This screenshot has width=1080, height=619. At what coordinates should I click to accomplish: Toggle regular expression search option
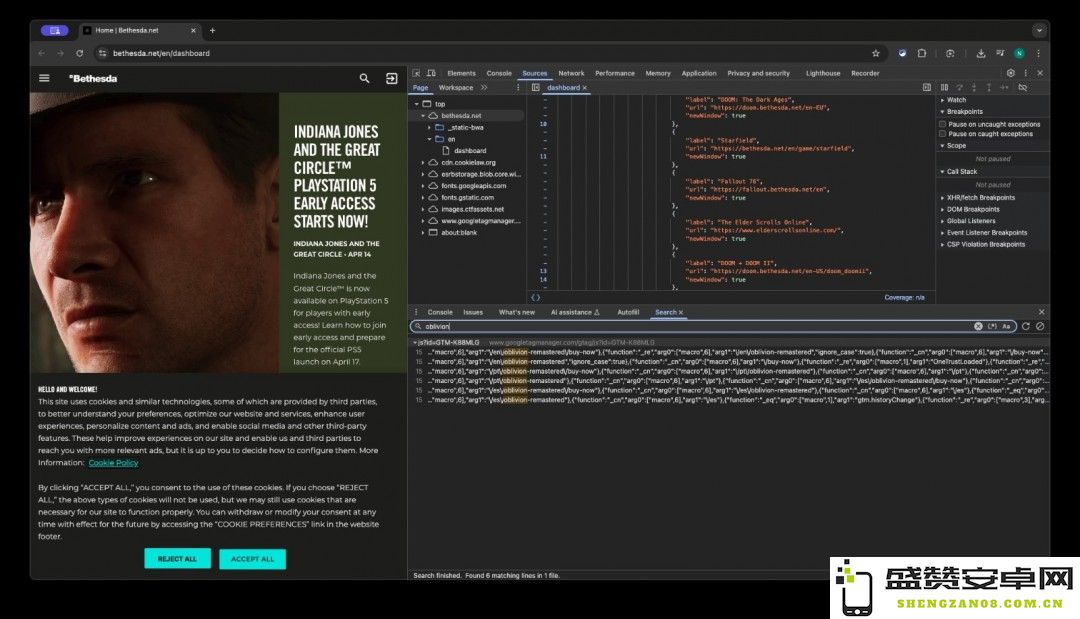[x=992, y=326]
